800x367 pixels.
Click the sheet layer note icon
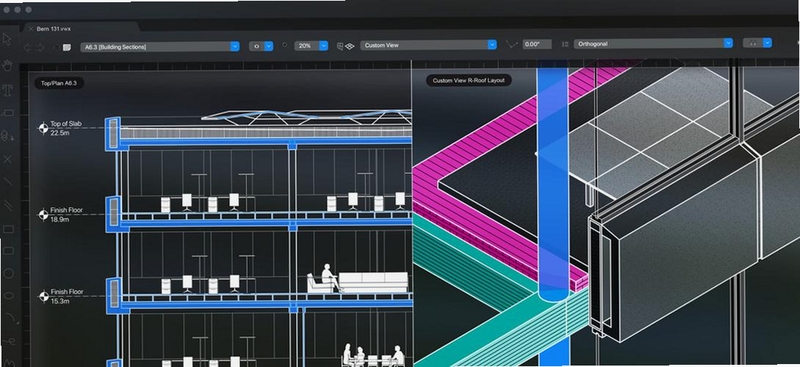pyautogui.click(x=66, y=47)
